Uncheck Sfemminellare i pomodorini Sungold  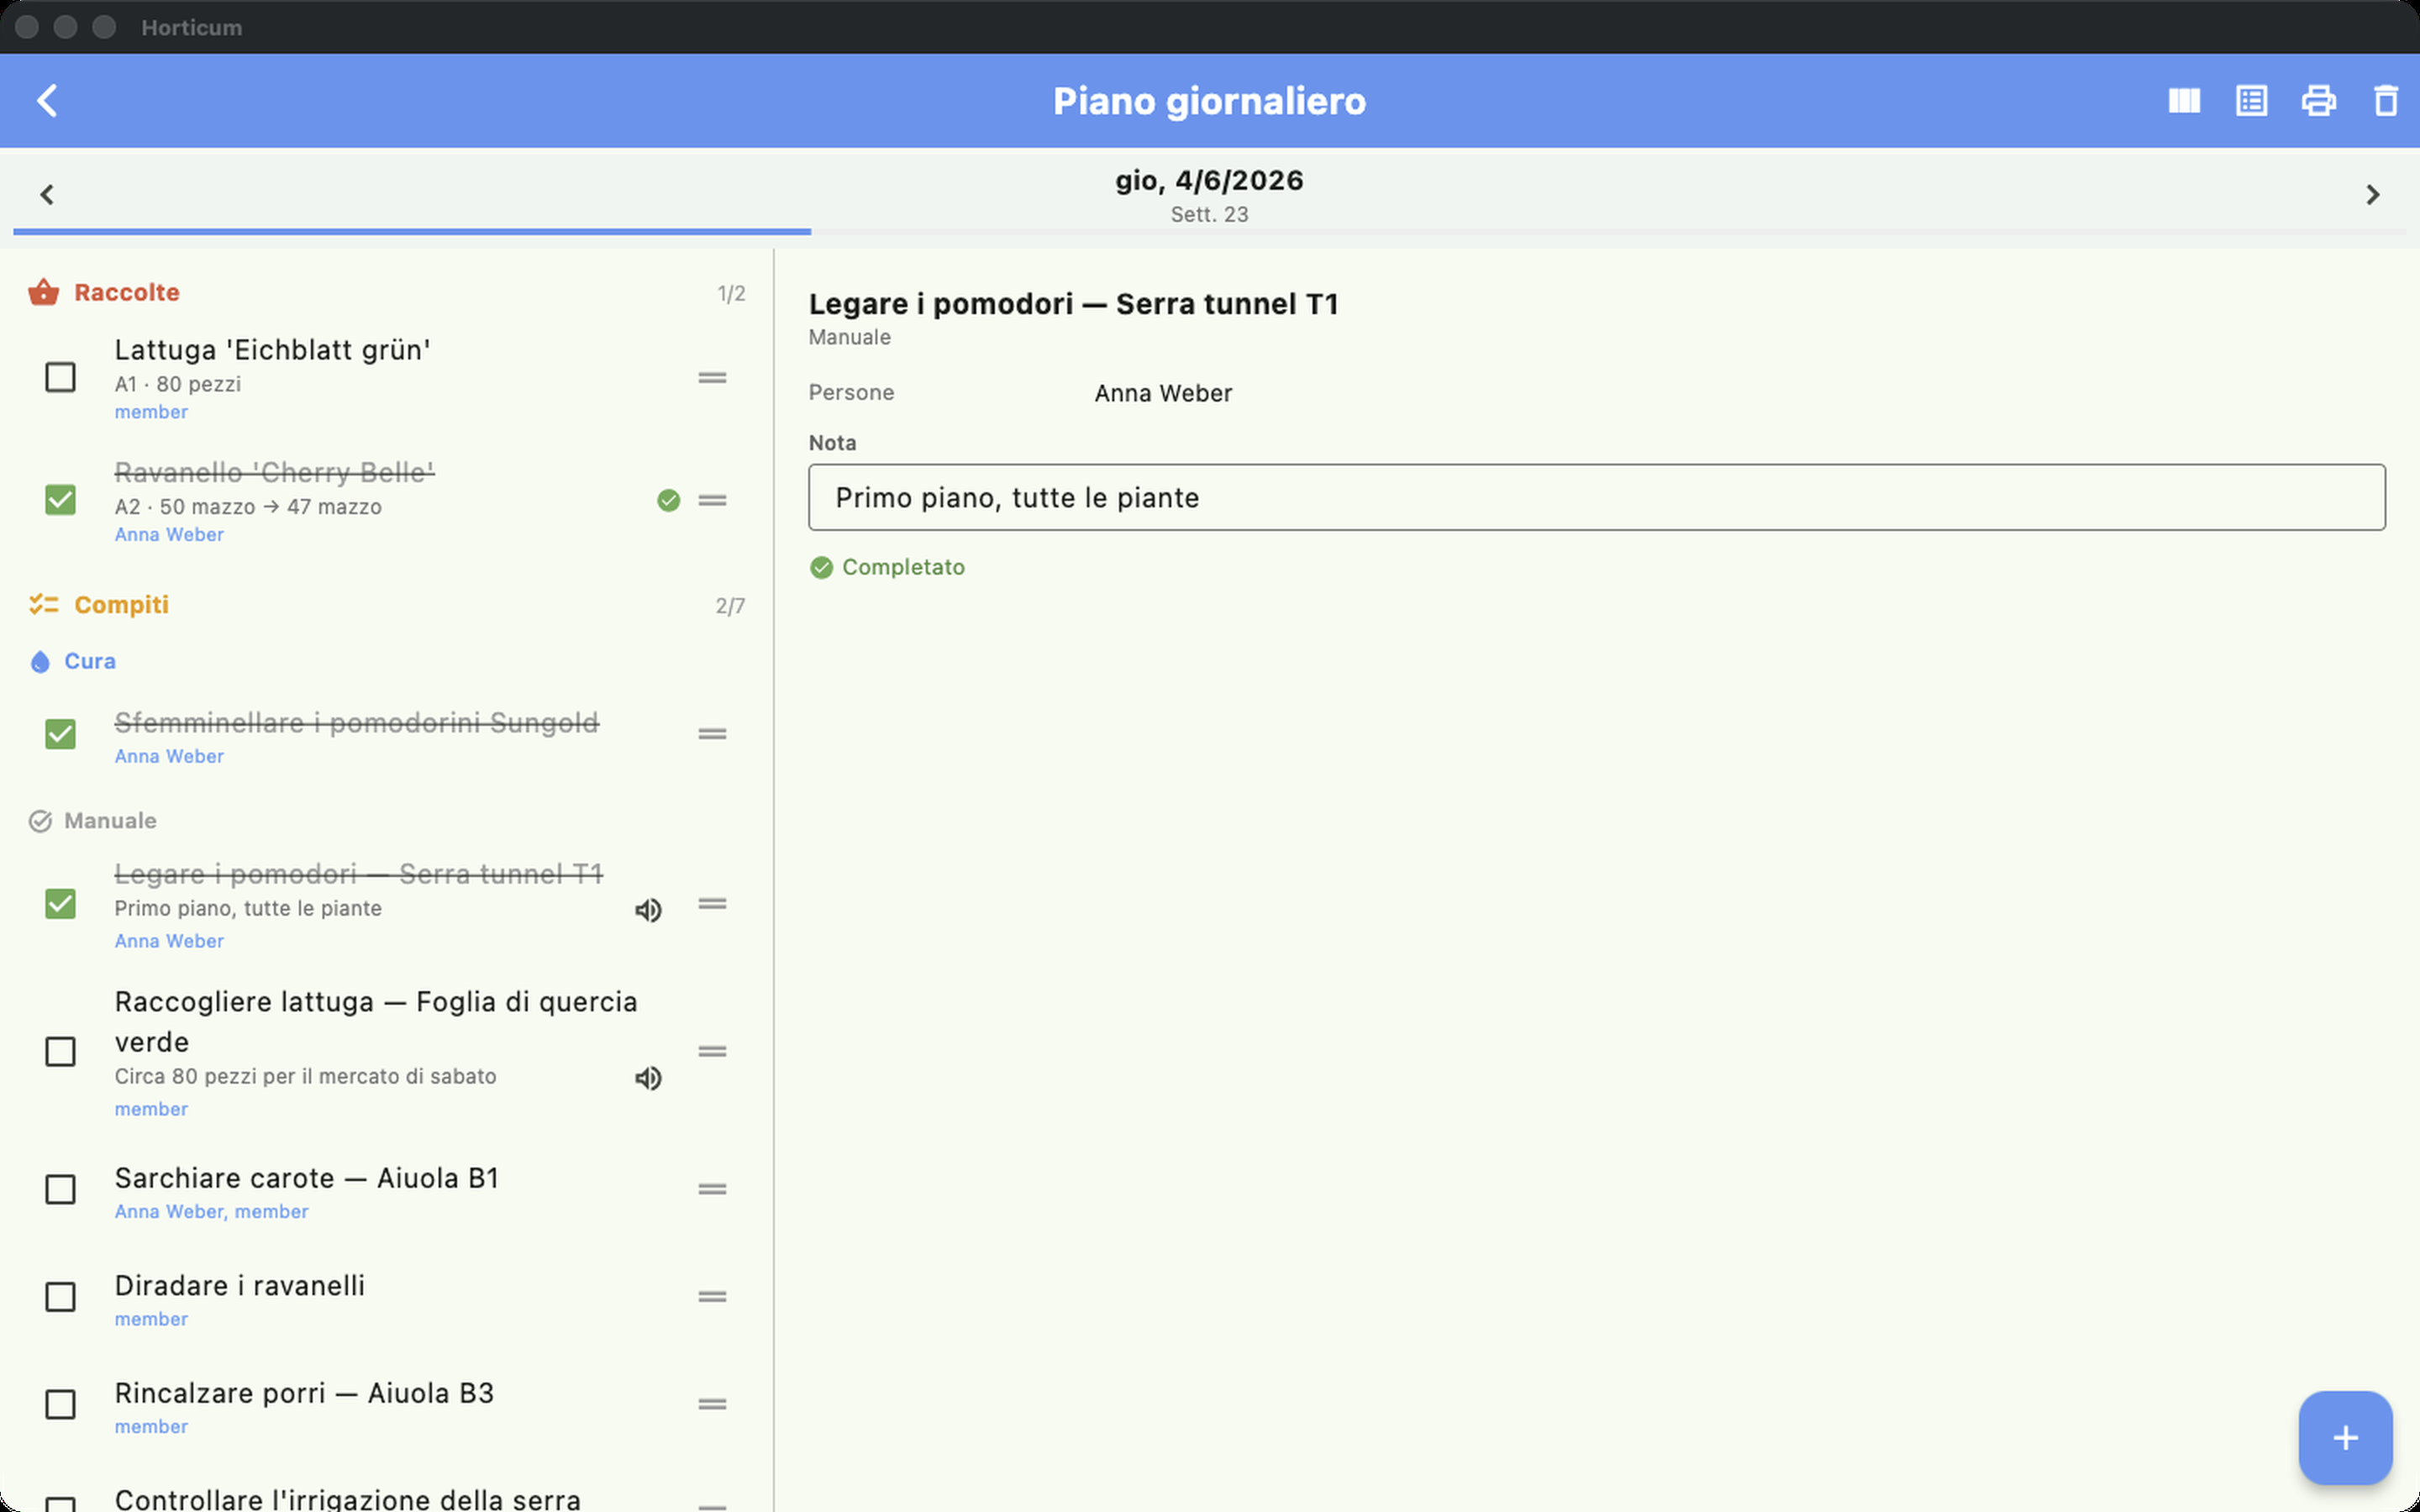pyautogui.click(x=60, y=734)
